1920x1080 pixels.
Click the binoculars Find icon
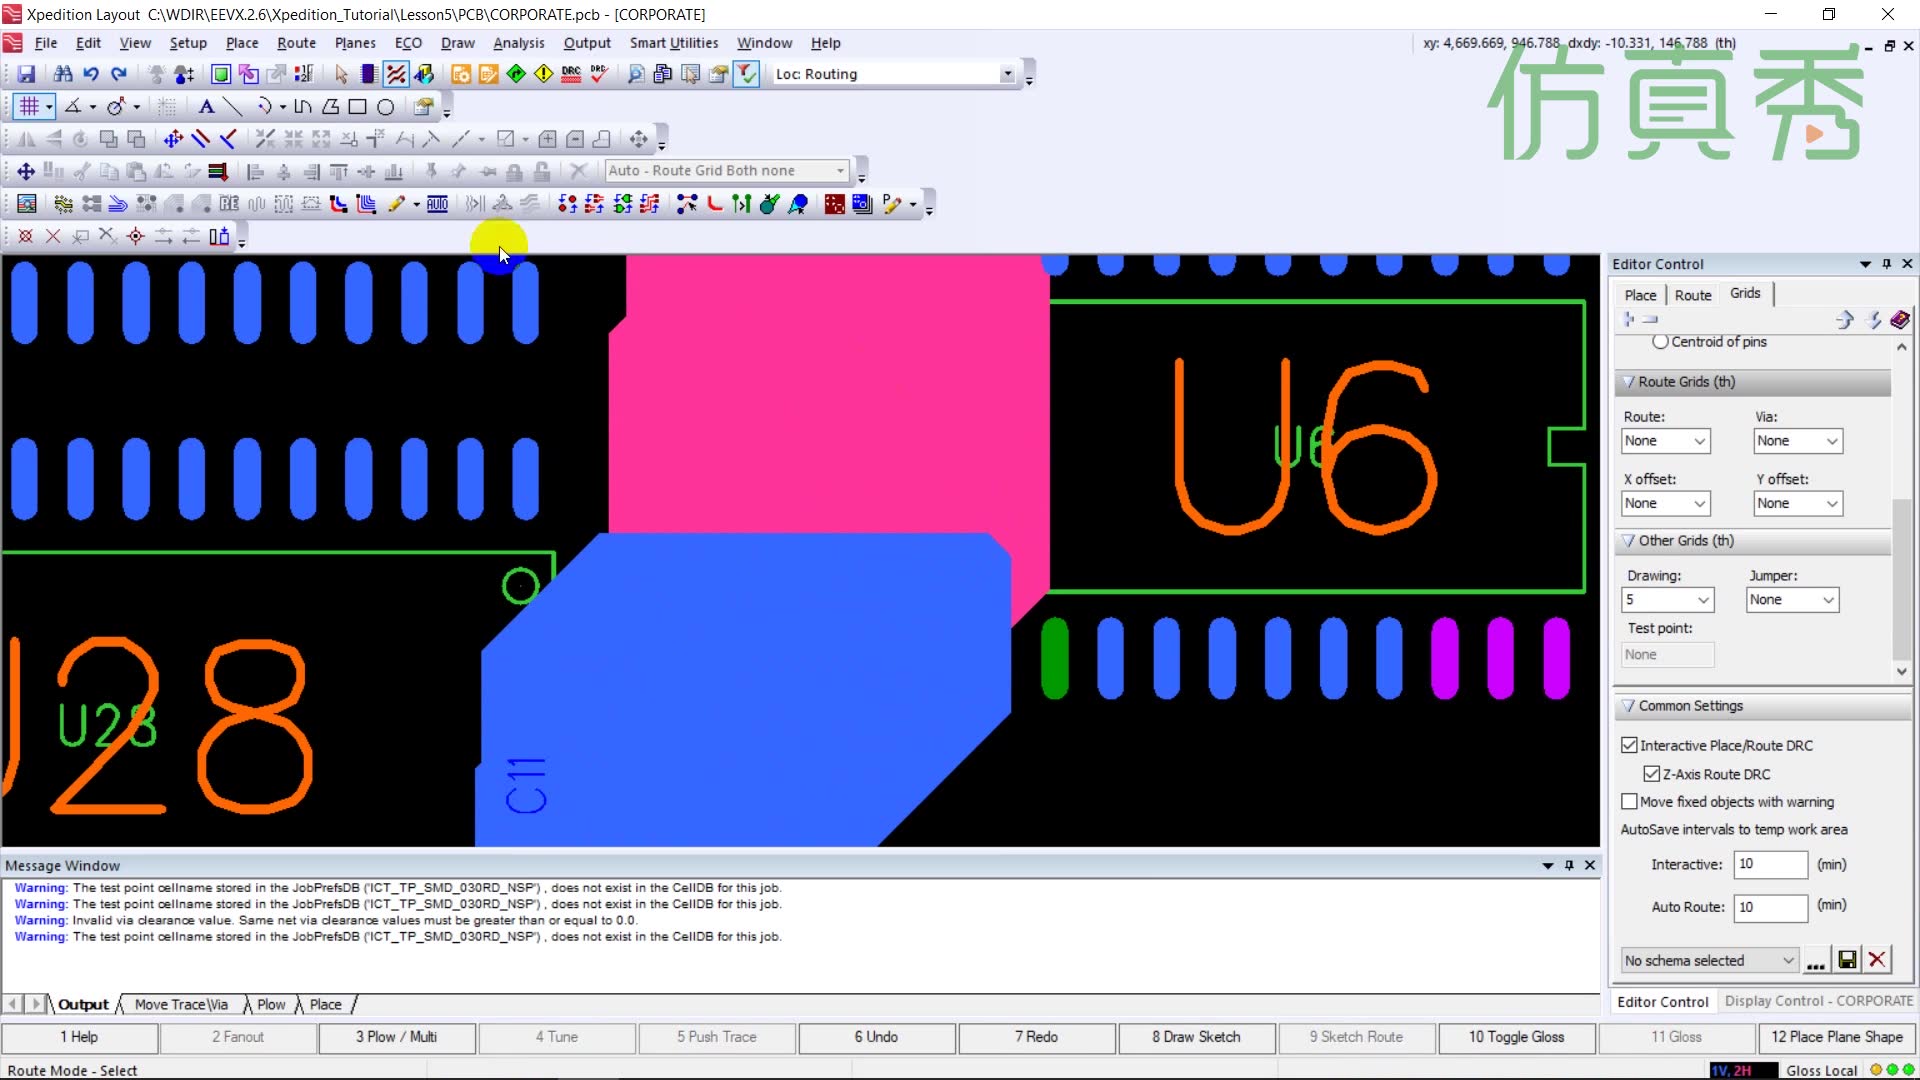(x=63, y=74)
